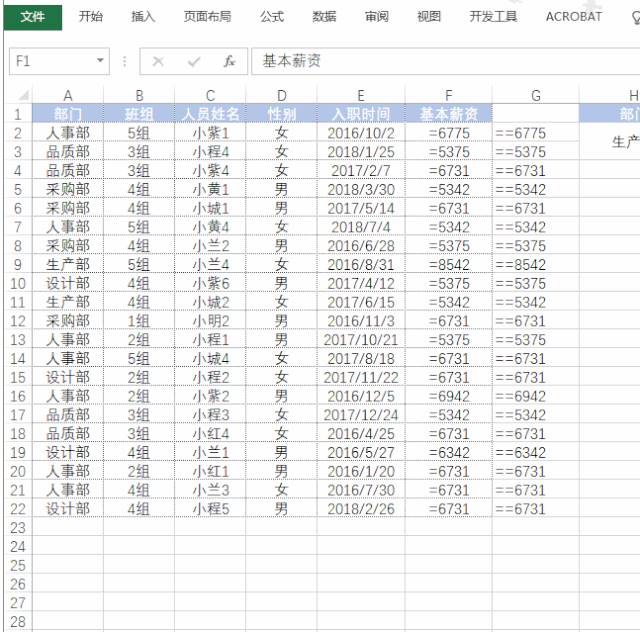Screen dimensions: 640x632
Task: Select salary cell =8542 in column F
Action: 449,264
